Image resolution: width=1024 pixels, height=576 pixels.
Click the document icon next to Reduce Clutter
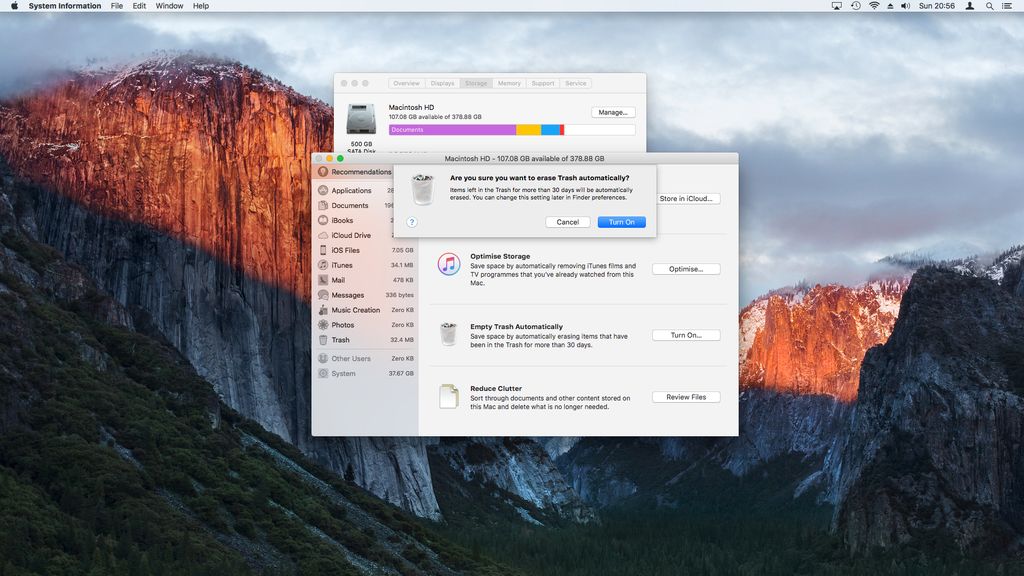pos(449,396)
